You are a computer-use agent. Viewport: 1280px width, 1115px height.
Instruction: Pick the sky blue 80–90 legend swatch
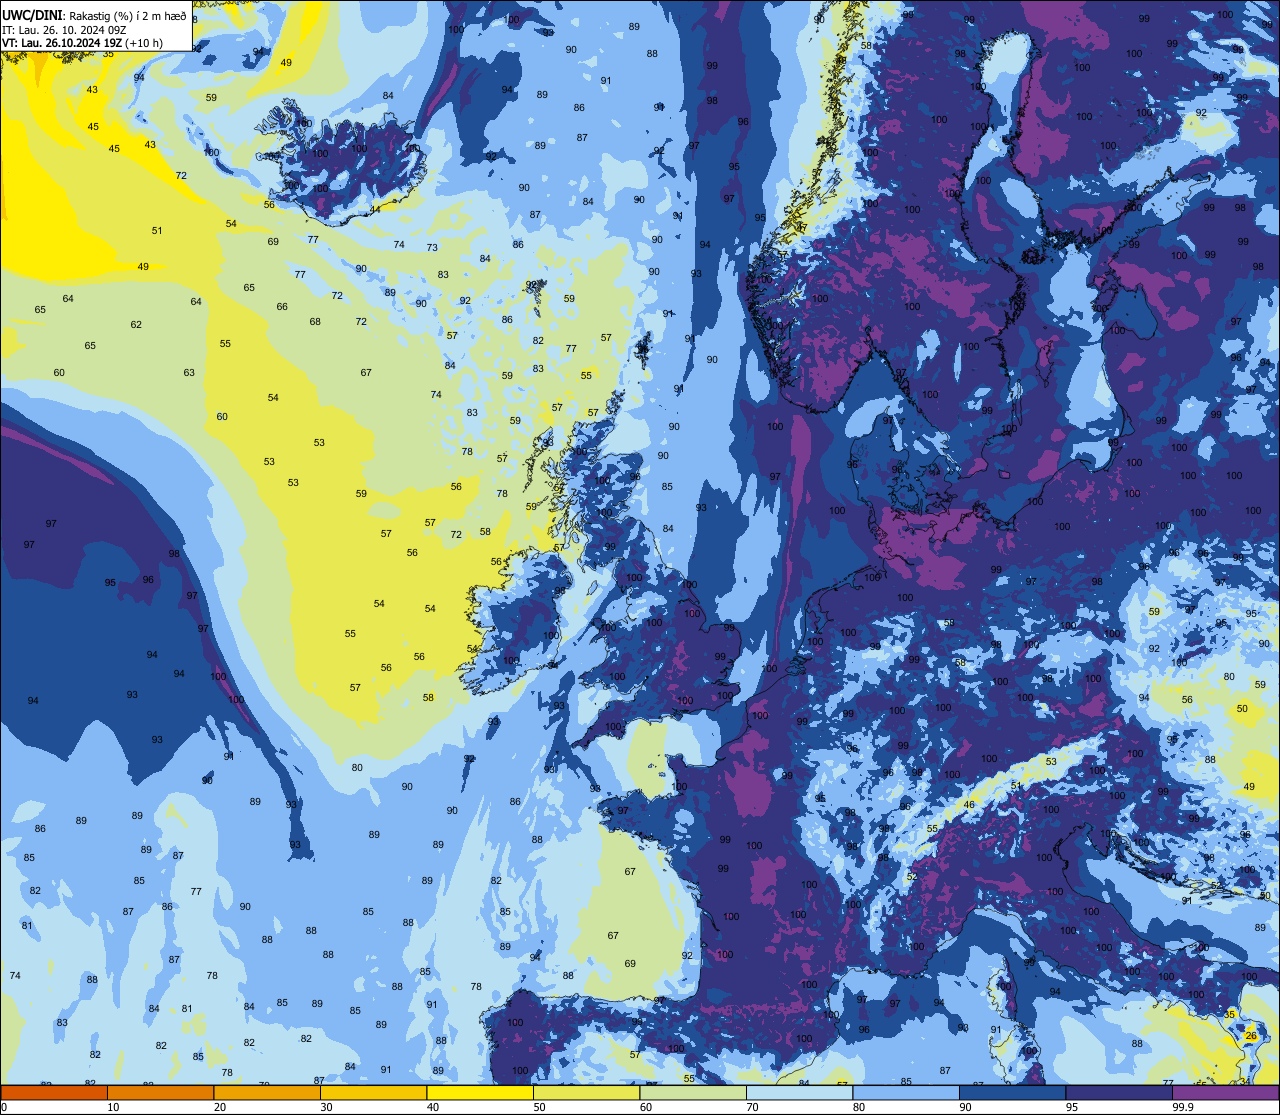pyautogui.click(x=906, y=1092)
